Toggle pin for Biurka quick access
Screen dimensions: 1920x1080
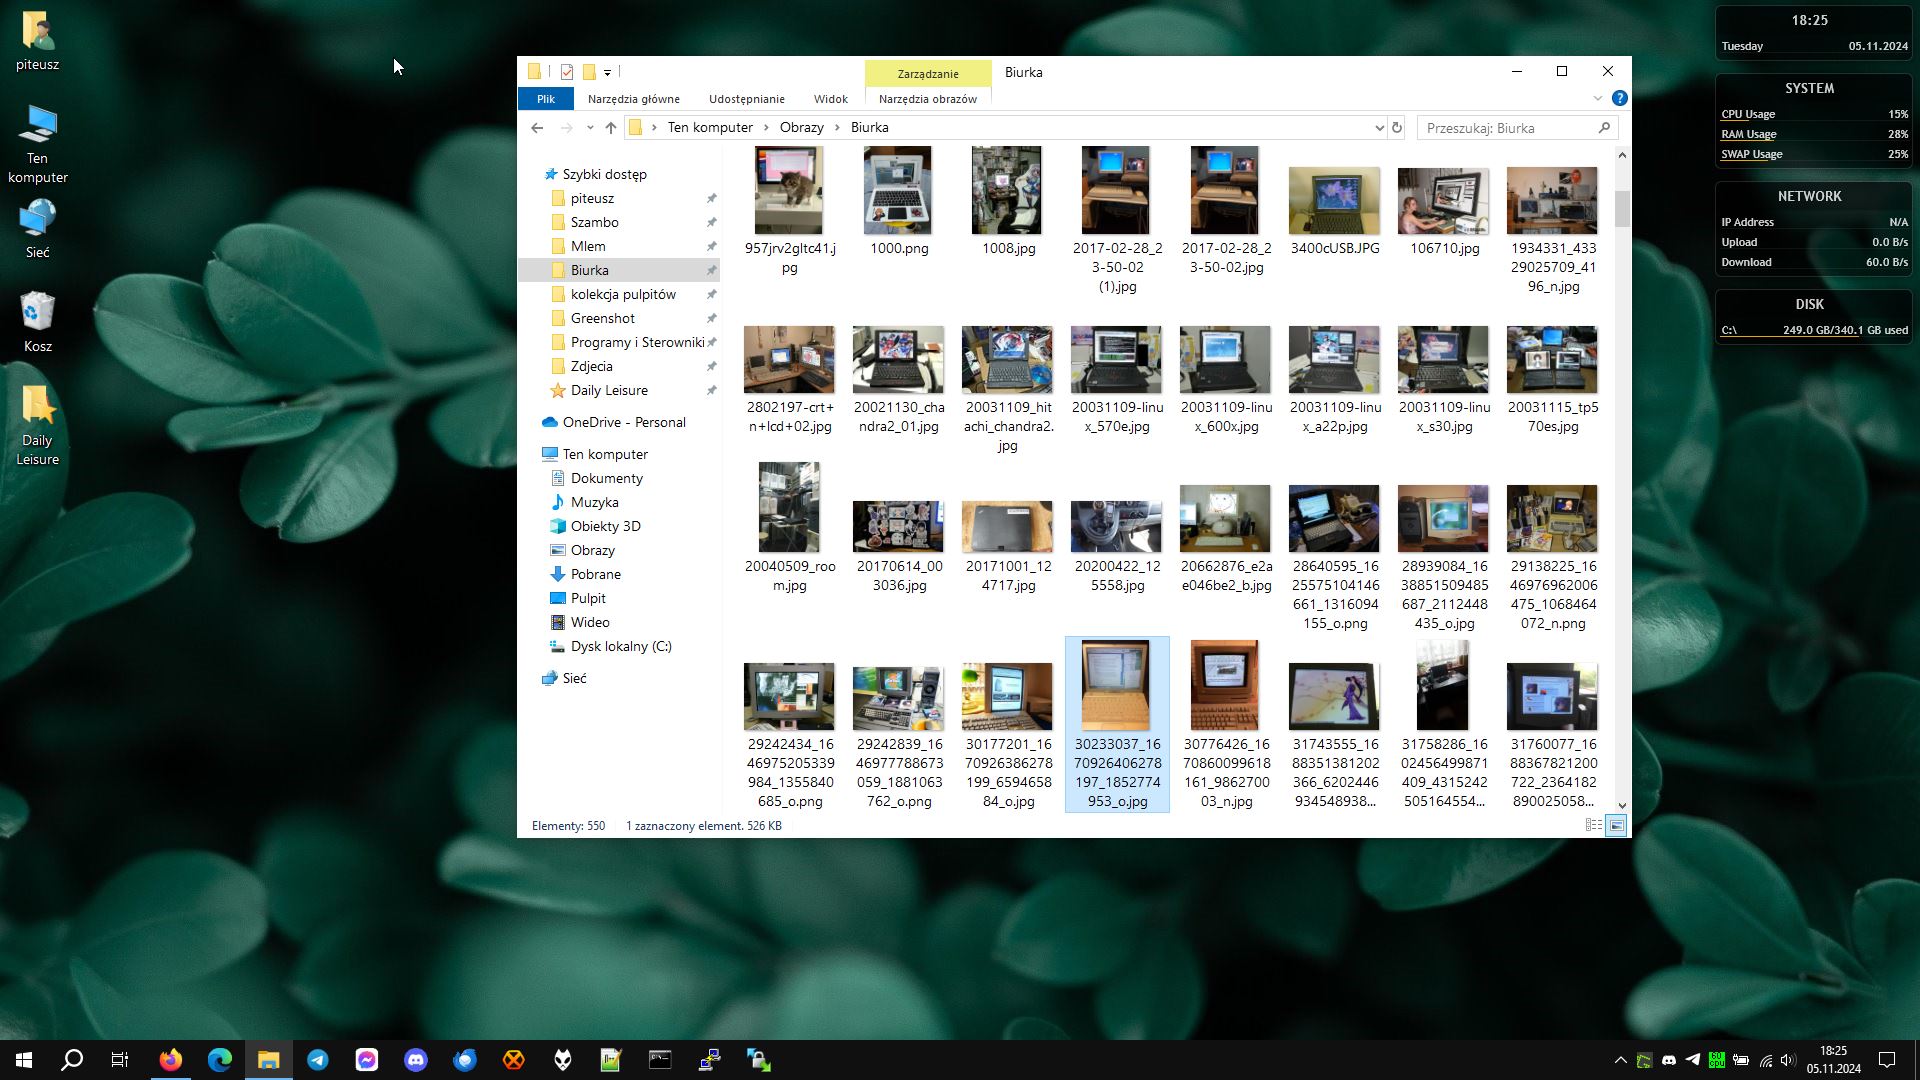coord(711,270)
